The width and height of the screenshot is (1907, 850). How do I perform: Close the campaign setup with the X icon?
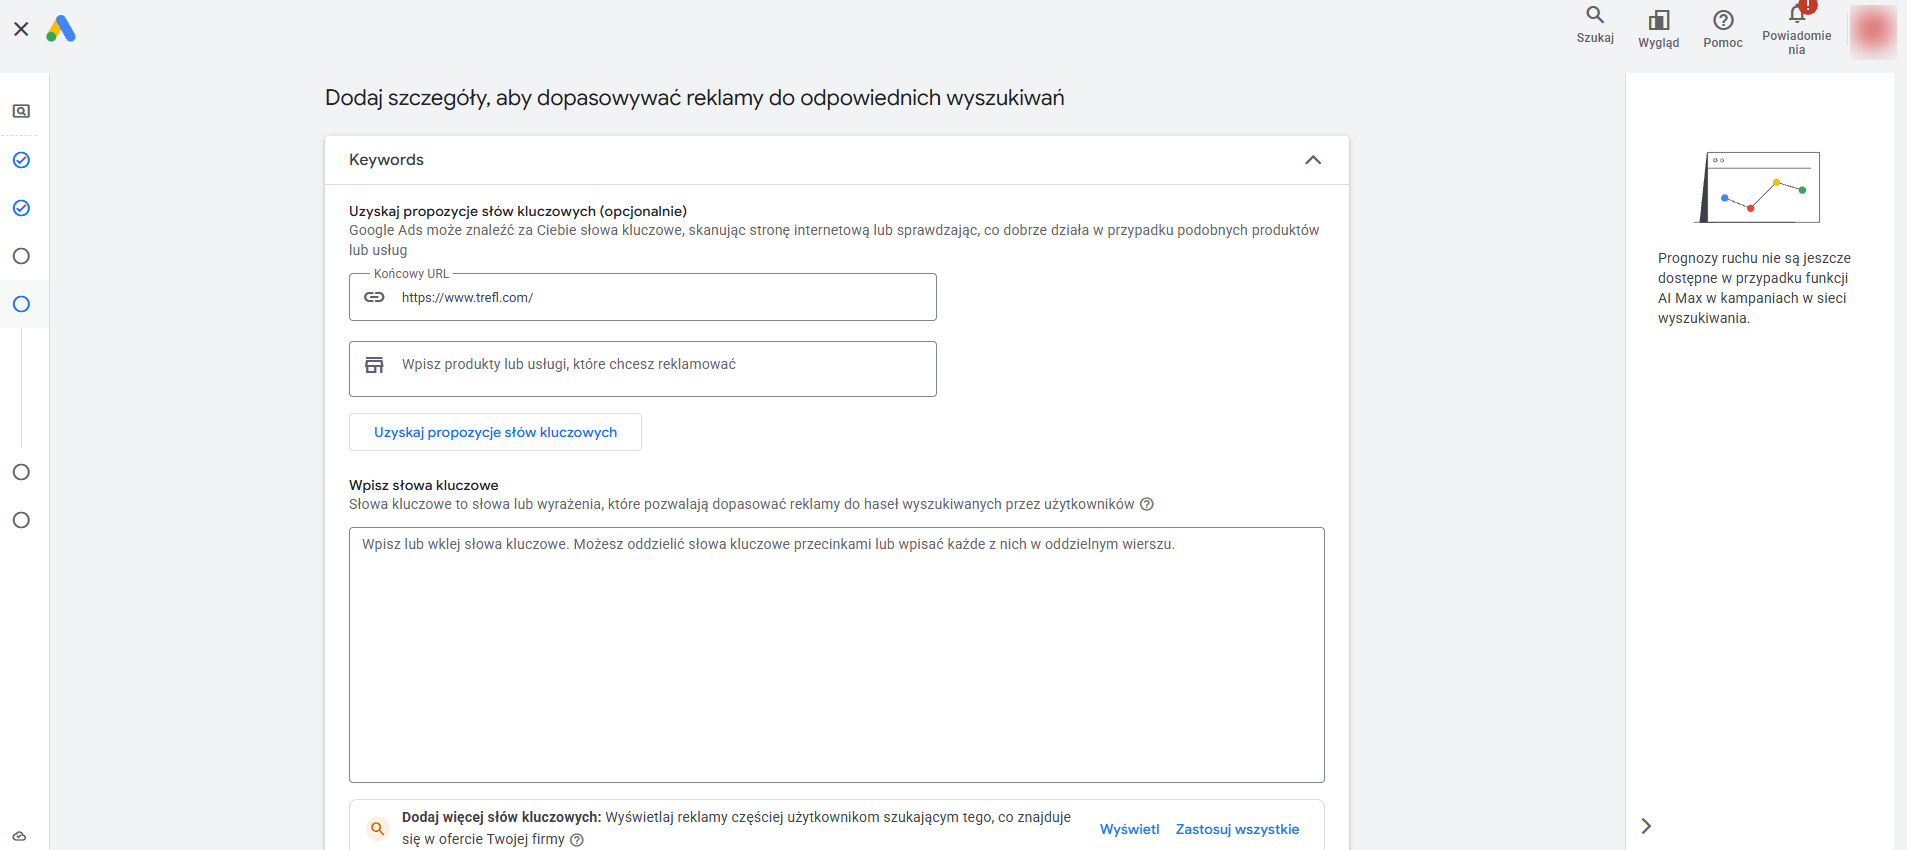tap(21, 29)
